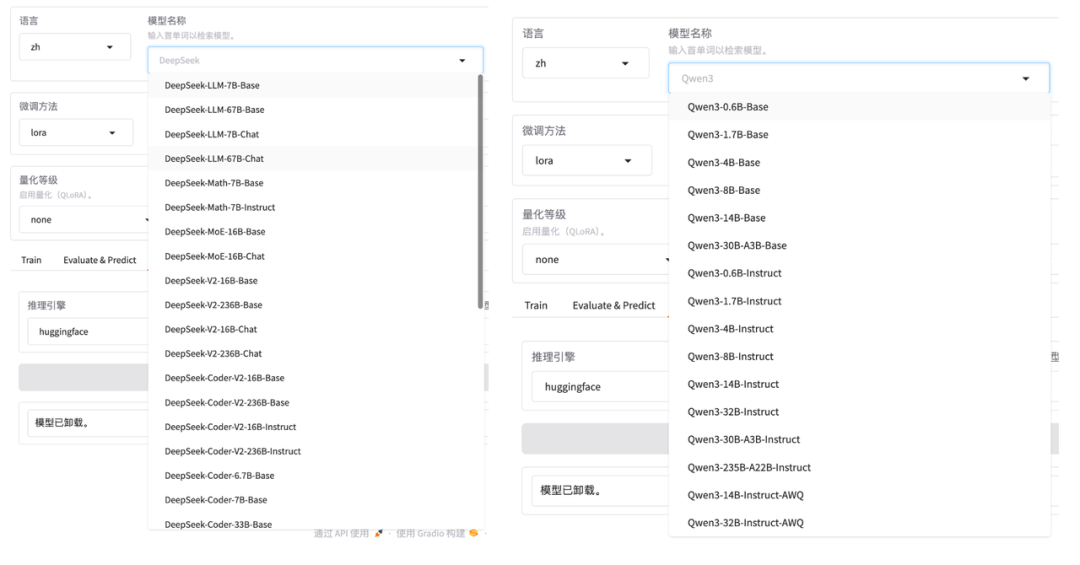
Task: Collapse the DeepSeek model name dropdown arrow
Action: click(462, 61)
